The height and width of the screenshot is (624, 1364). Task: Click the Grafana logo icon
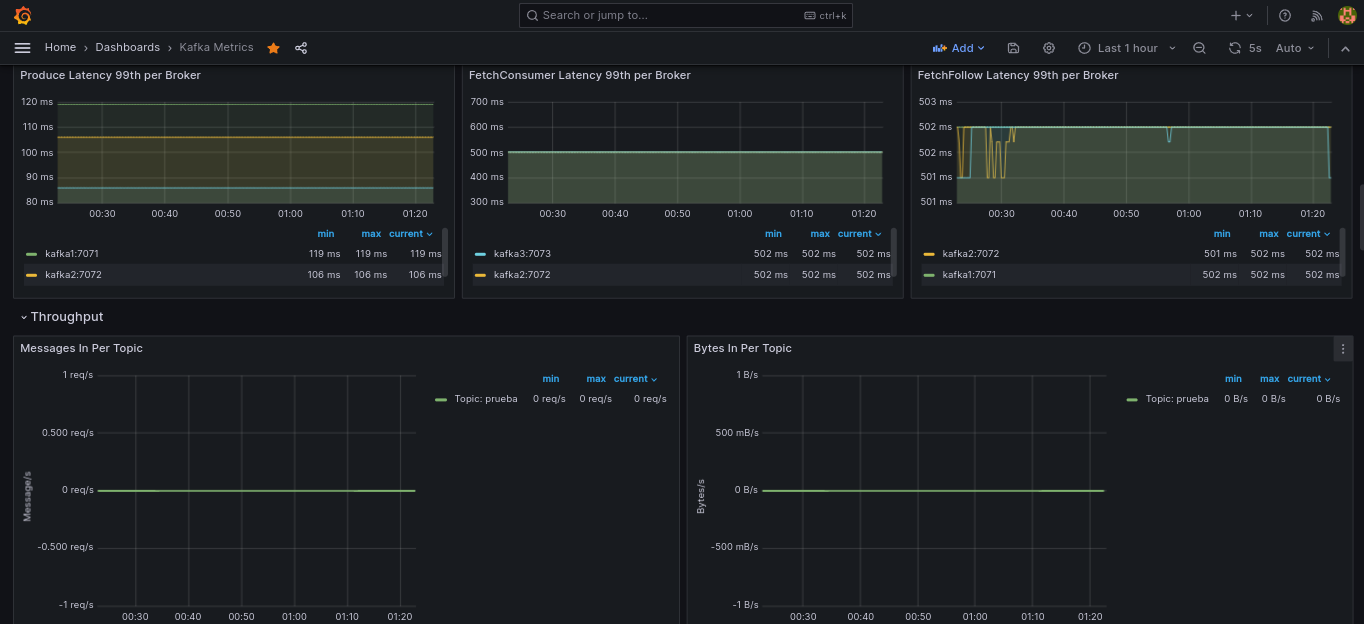23,16
